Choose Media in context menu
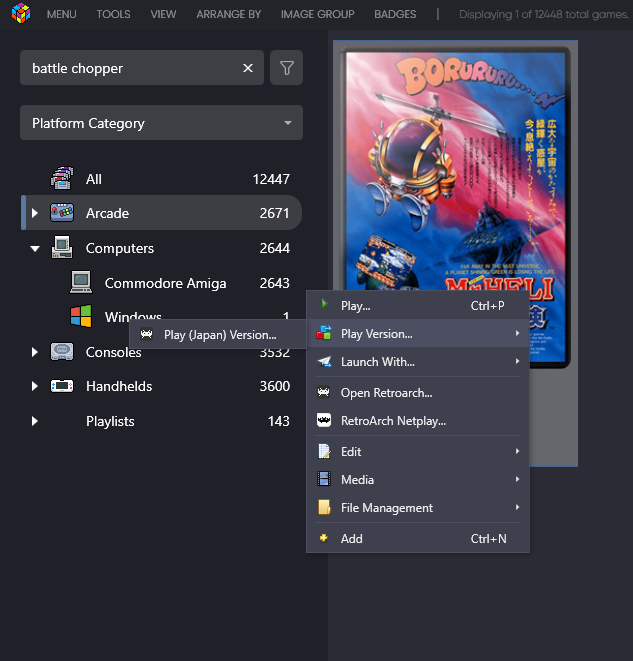Viewport: 633px width, 661px height. (418, 479)
